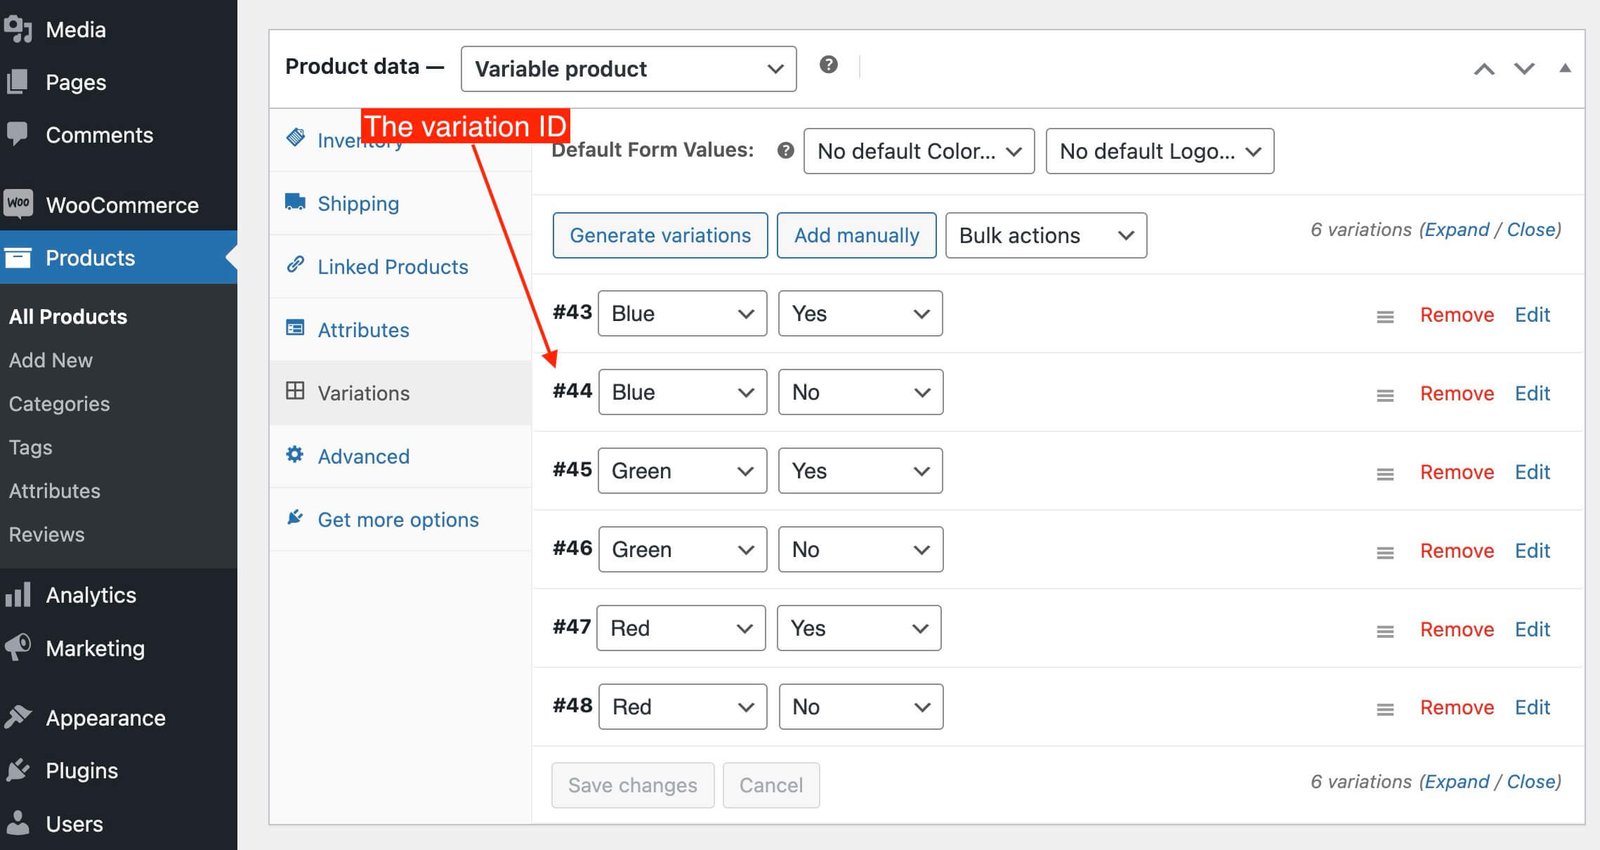Open the Attributes product data tab
This screenshot has height=850, width=1600.
point(400,329)
